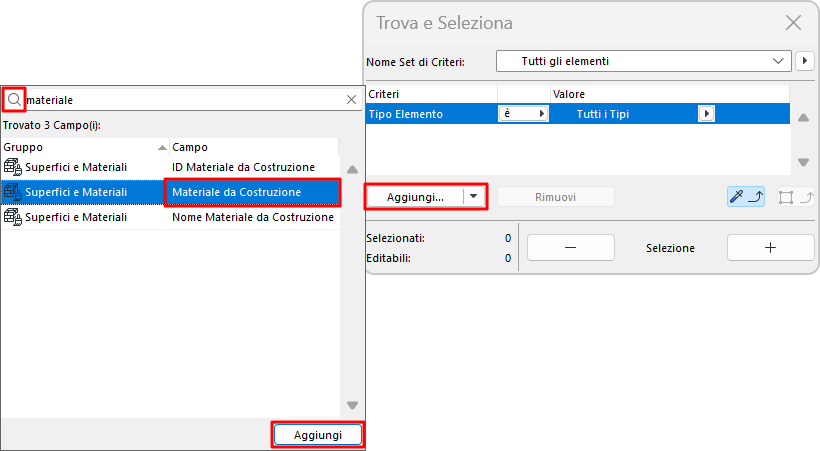Expand the Tutti i Tipi value arrow
Viewport: 820px width, 451px height.
point(706,114)
